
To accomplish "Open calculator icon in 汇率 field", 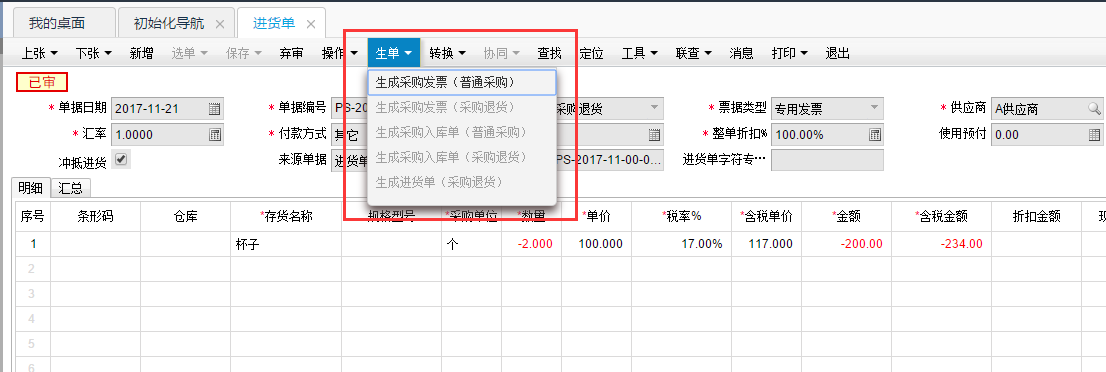I will (214, 134).
